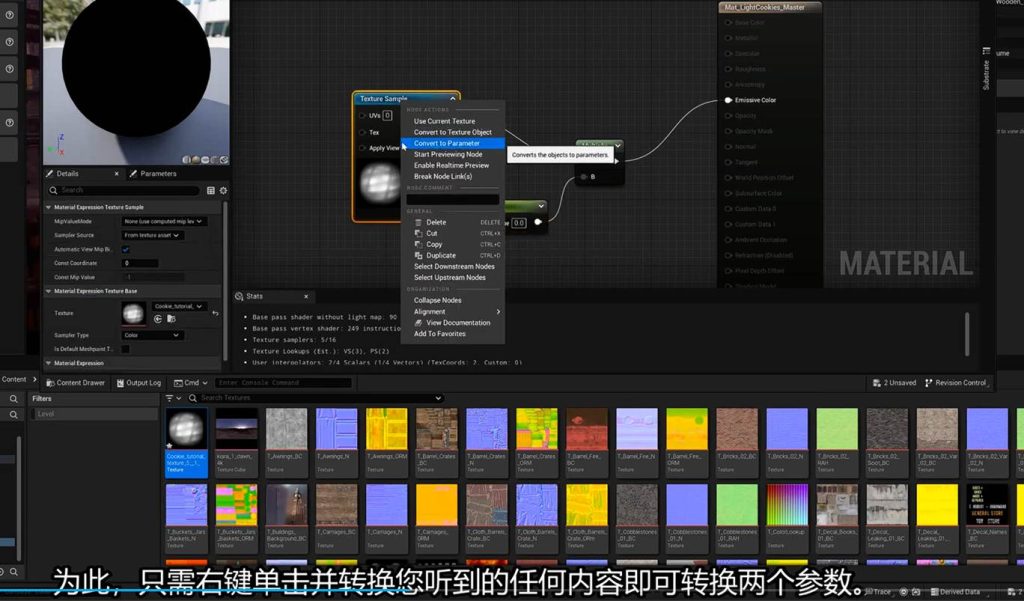Viewport: 1024px width, 601px height.
Task: Select Convert to Parameter menu entry
Action: (x=447, y=143)
